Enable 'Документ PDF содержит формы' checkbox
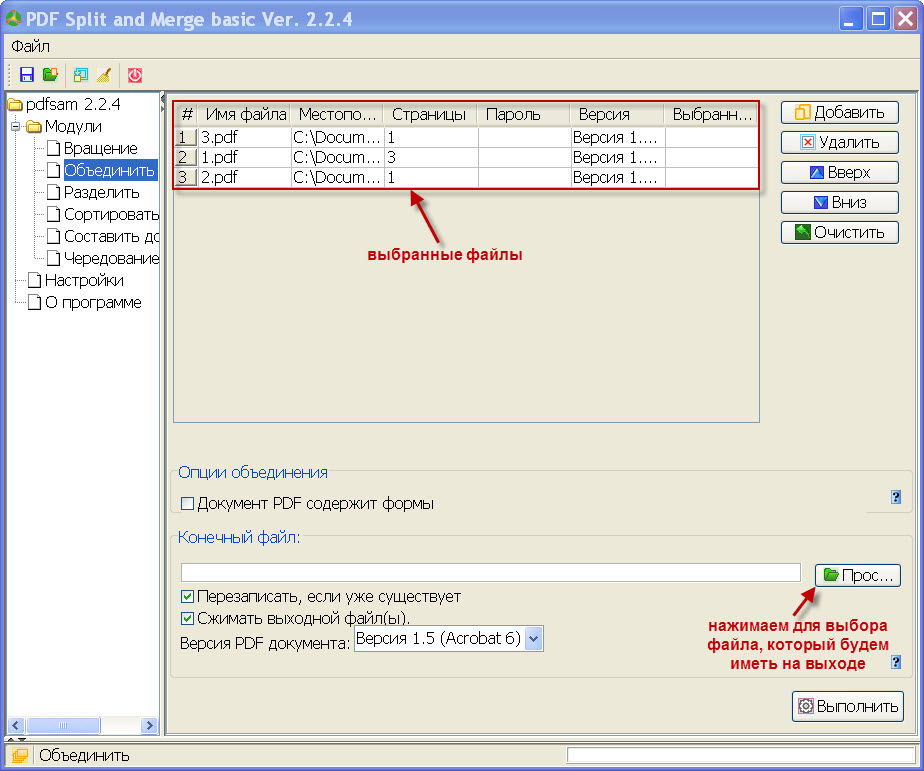The height and width of the screenshot is (771, 924). click(x=187, y=504)
